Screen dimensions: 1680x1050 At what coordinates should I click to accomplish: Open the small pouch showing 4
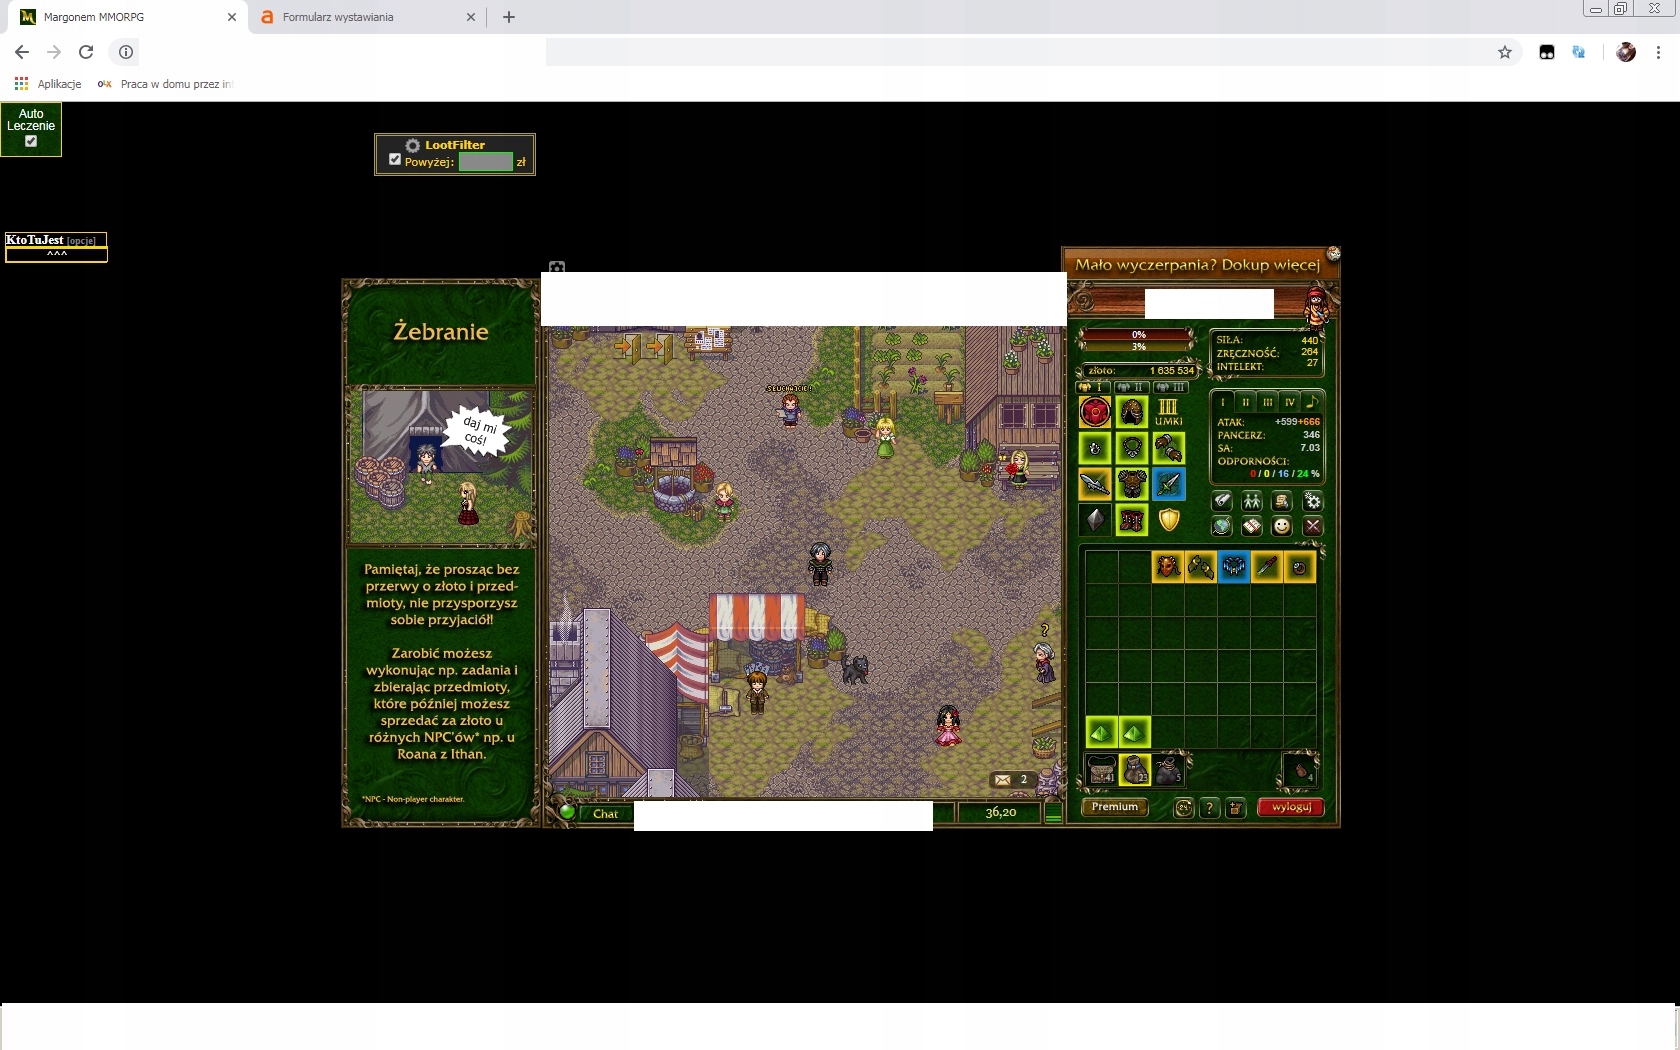1300,770
